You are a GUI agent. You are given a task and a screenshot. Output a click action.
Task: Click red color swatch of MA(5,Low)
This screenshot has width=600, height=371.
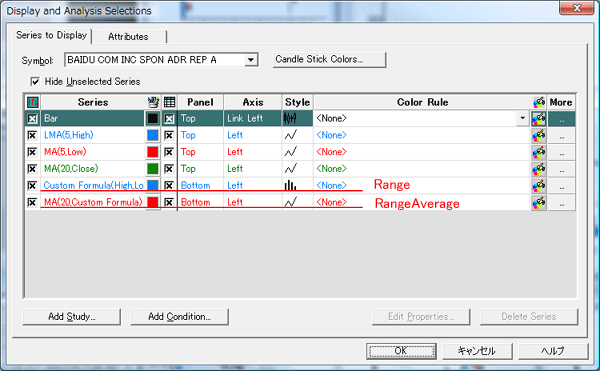tap(153, 152)
